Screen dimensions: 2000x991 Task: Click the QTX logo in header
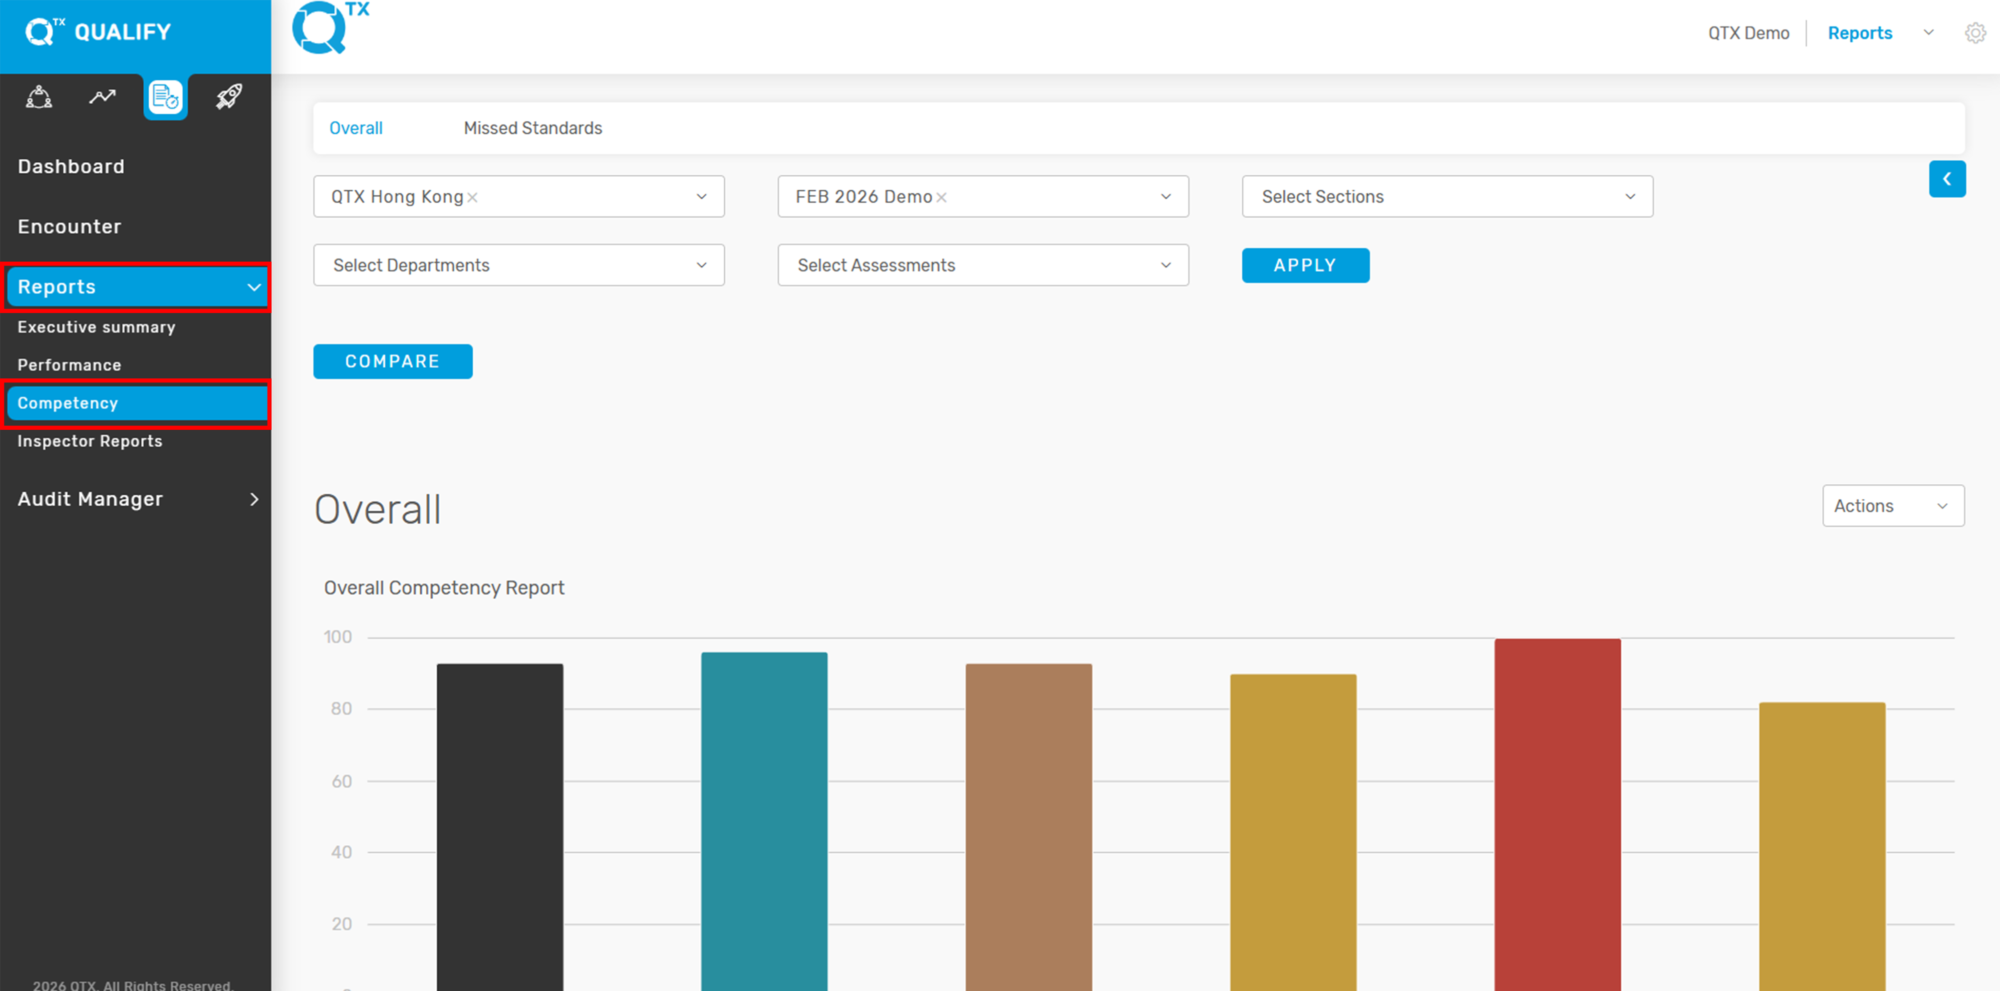click(x=330, y=27)
